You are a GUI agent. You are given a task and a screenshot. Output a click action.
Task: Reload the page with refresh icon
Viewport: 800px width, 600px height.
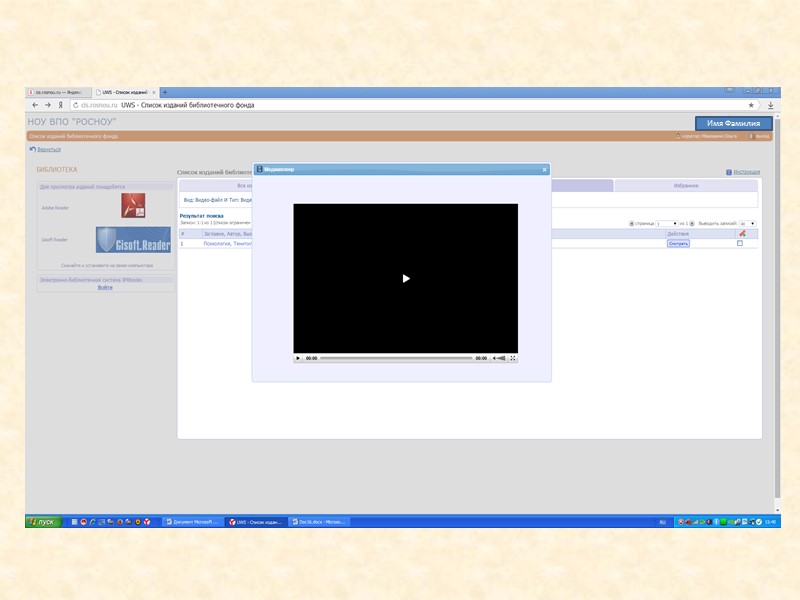(x=76, y=105)
